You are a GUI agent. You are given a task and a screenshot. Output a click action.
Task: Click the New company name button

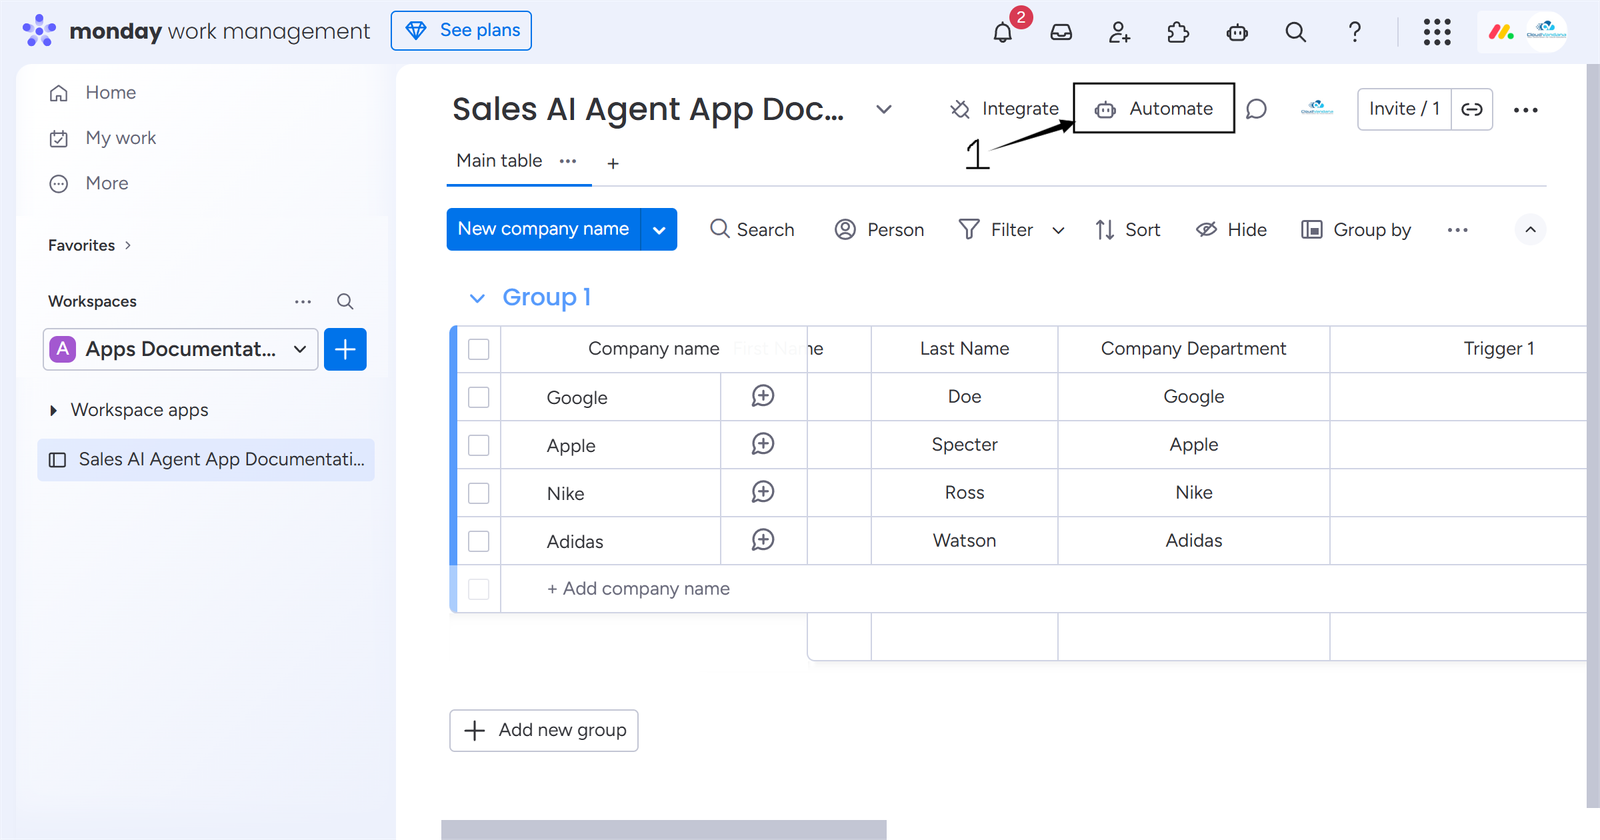[543, 229]
